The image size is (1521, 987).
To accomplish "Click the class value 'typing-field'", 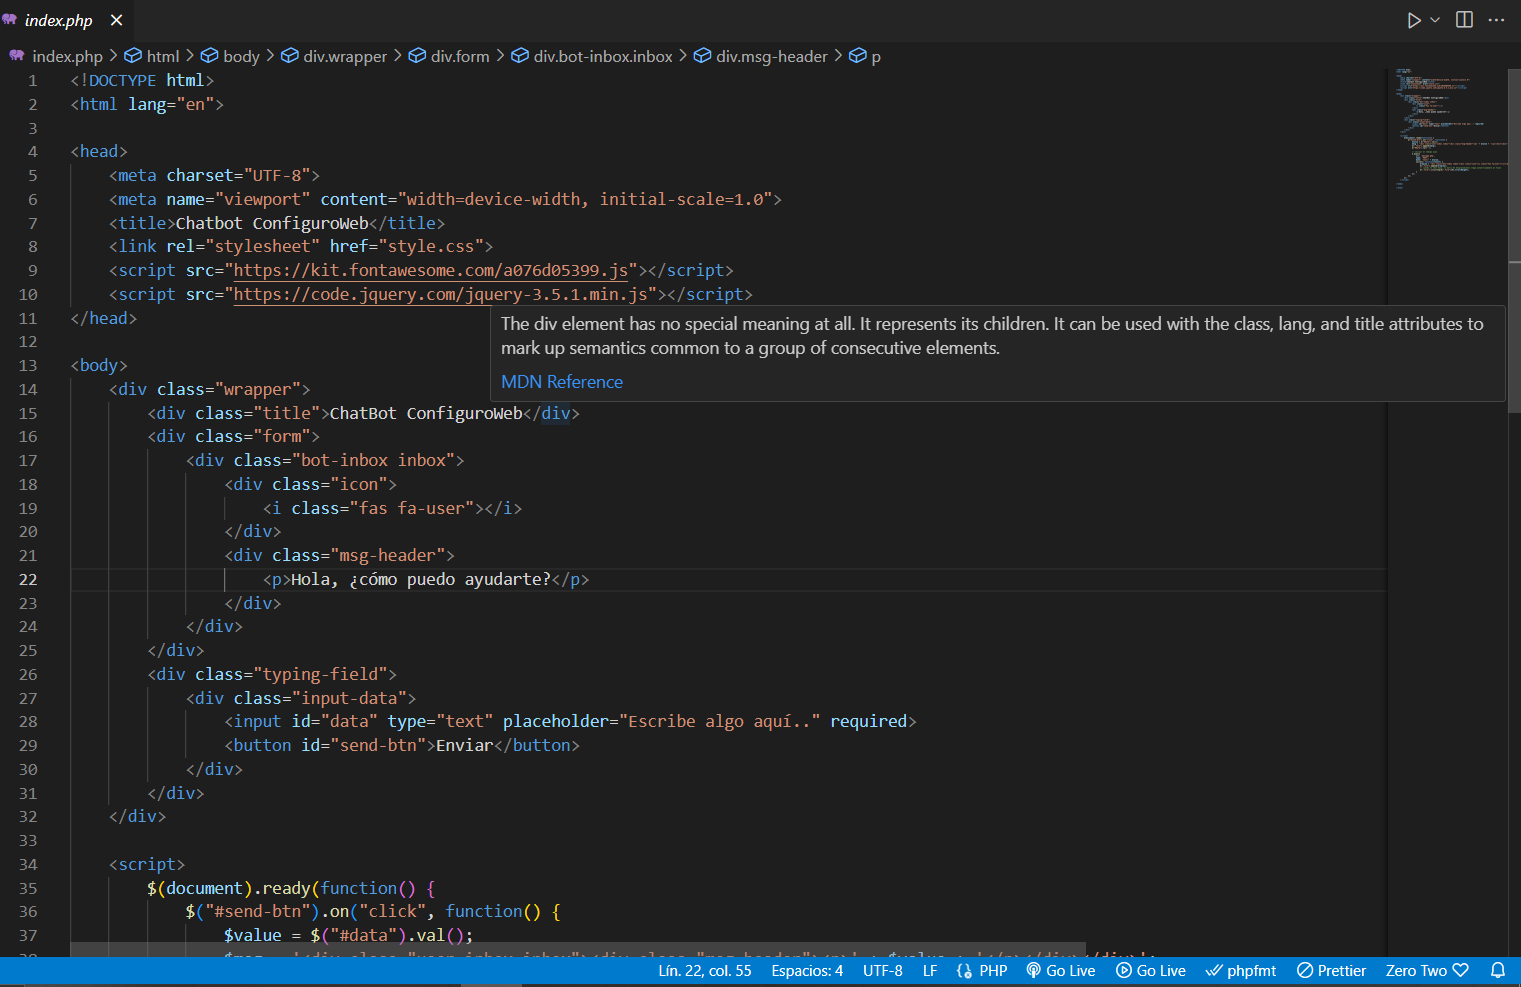I will tap(320, 675).
